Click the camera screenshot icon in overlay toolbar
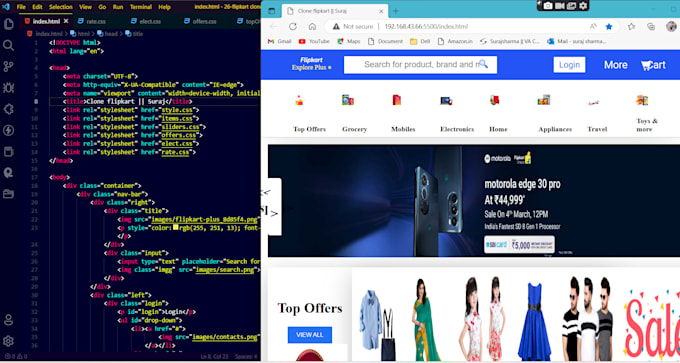 tap(548, 6)
